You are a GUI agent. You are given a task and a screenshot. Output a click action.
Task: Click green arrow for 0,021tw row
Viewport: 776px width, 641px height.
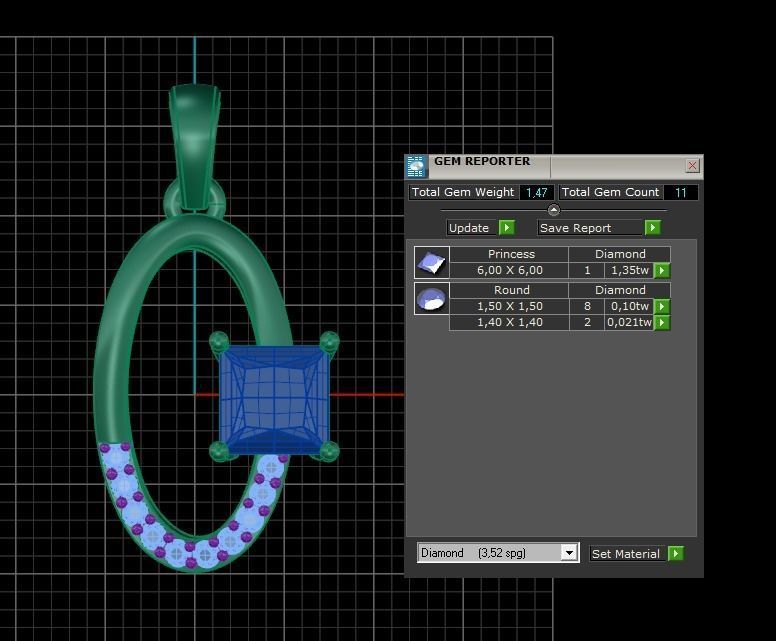(x=662, y=323)
